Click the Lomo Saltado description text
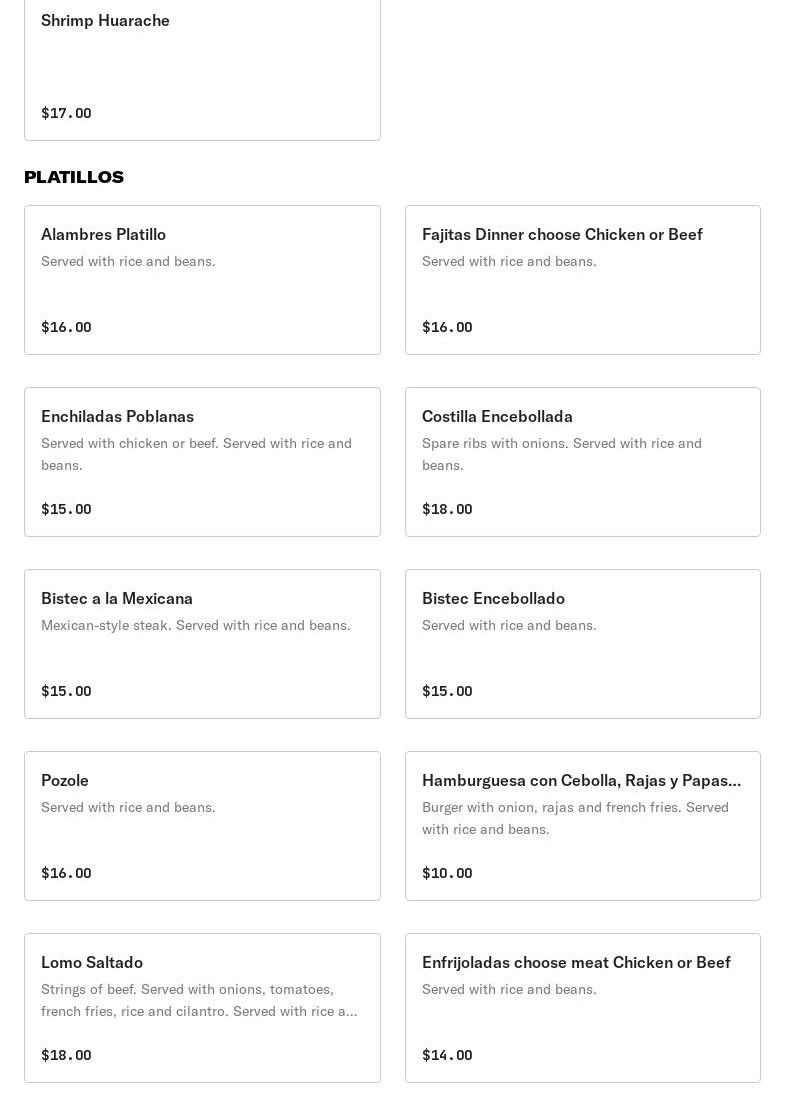This screenshot has height=1093, width=785. pyautogui.click(x=199, y=1000)
